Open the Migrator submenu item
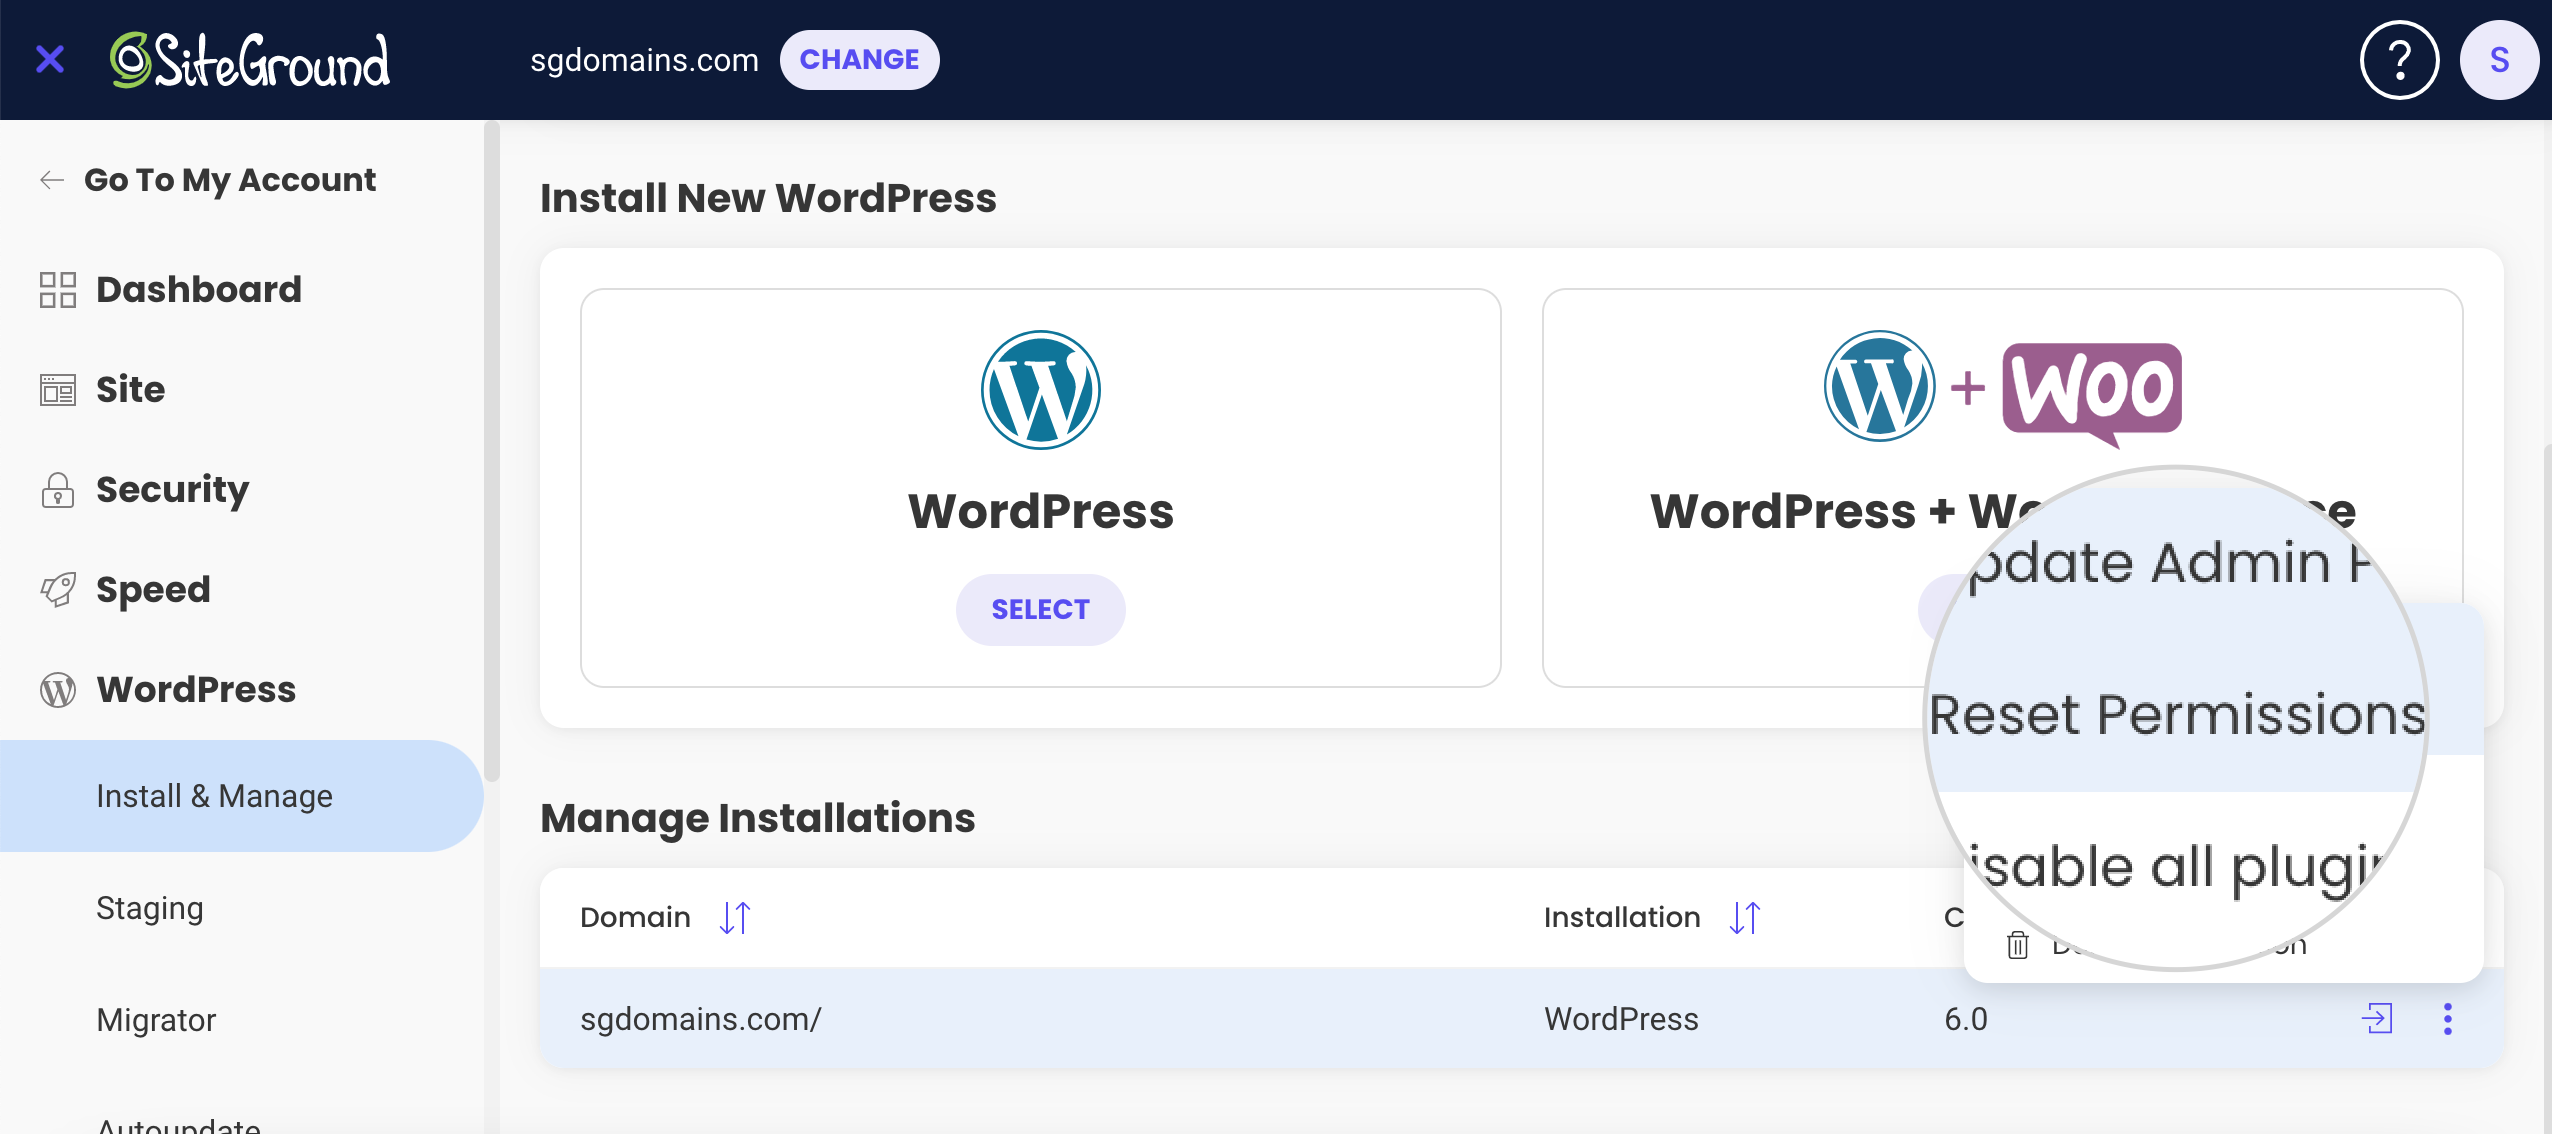This screenshot has height=1134, width=2552. click(156, 1020)
